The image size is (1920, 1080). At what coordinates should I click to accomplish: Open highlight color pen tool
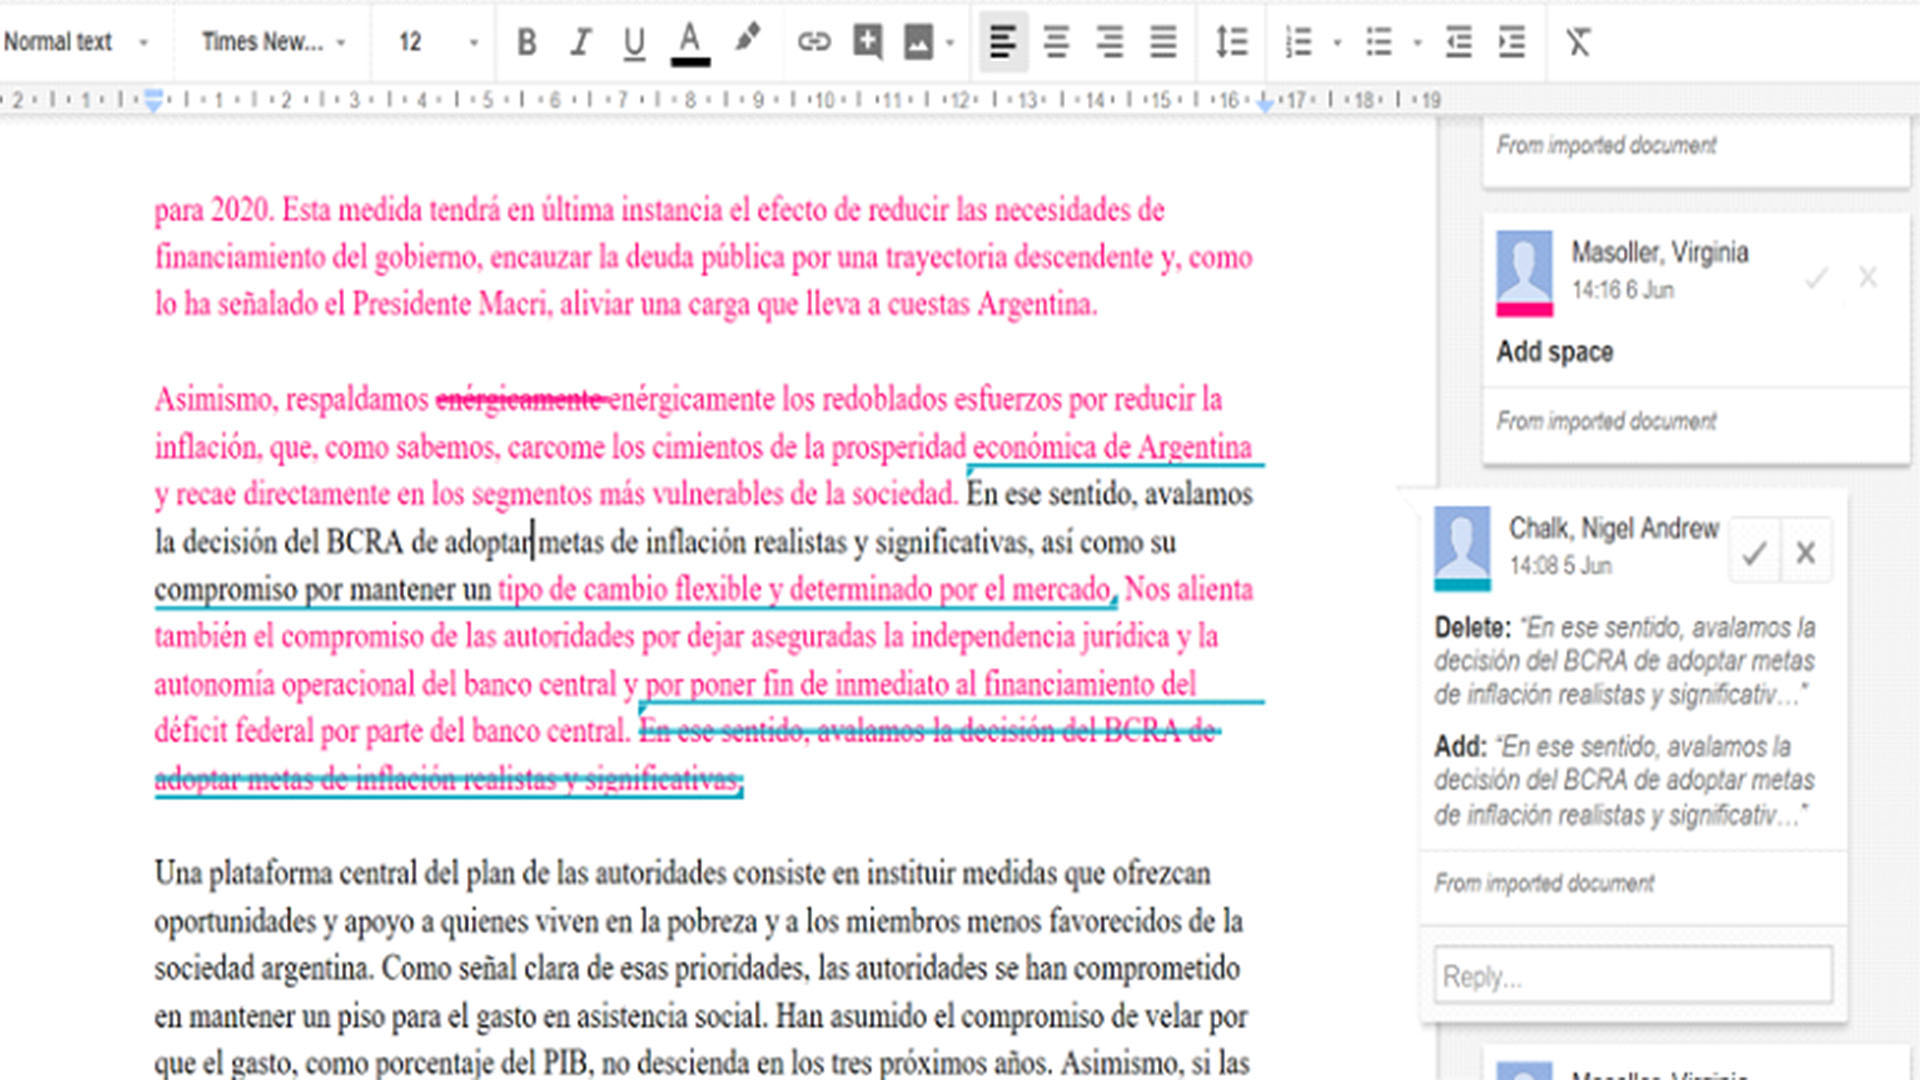[x=746, y=40]
